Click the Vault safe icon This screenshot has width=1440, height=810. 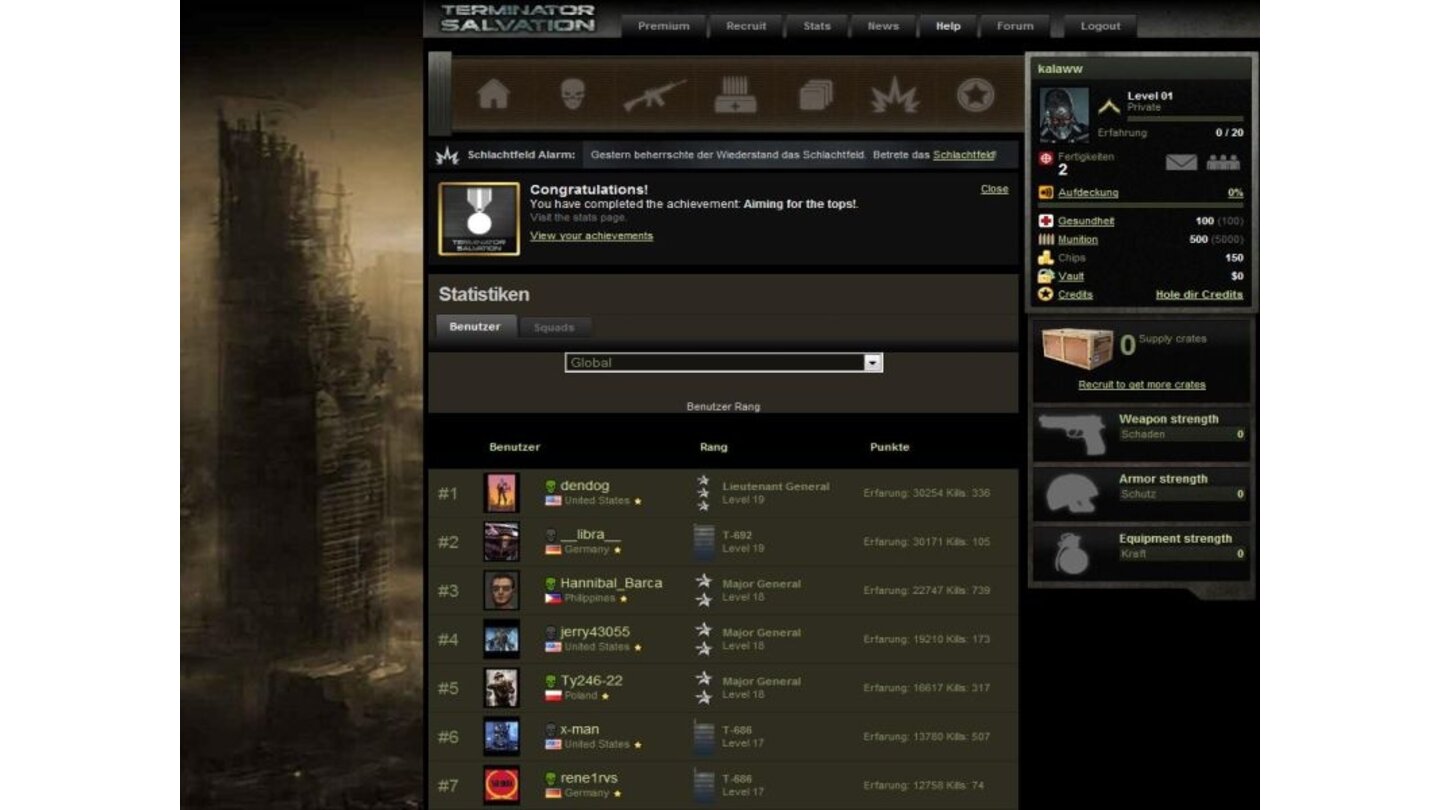[1046, 276]
